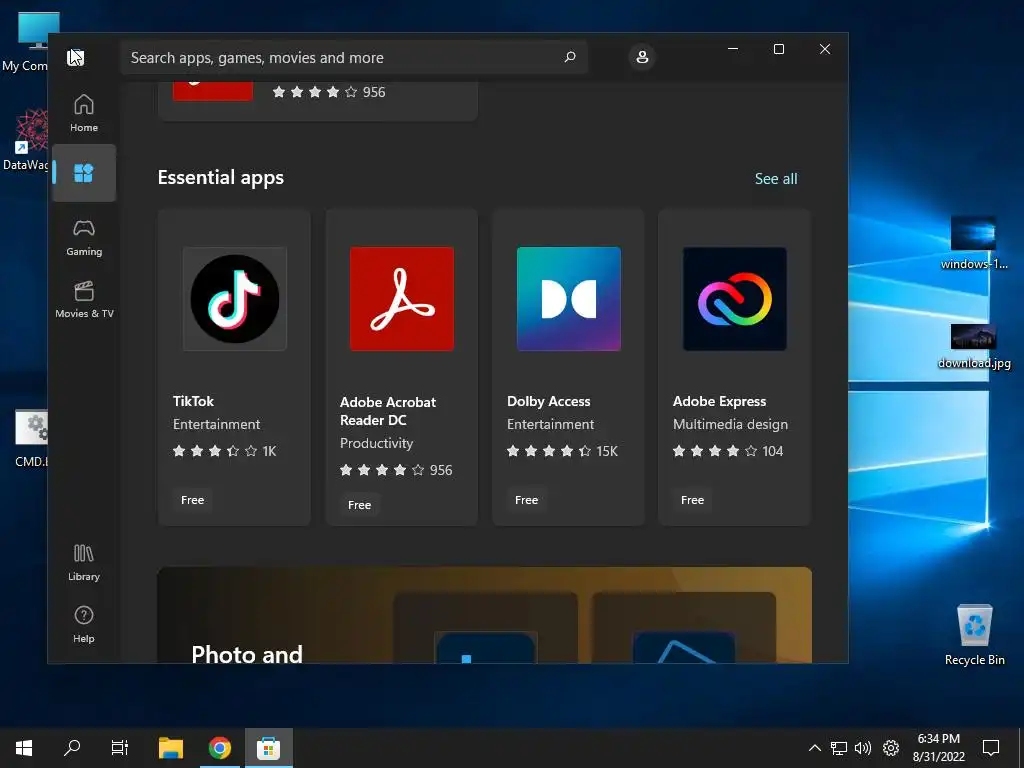The width and height of the screenshot is (1024, 768).
Task: Maximize the Microsoft Store window
Action: [x=778, y=49]
